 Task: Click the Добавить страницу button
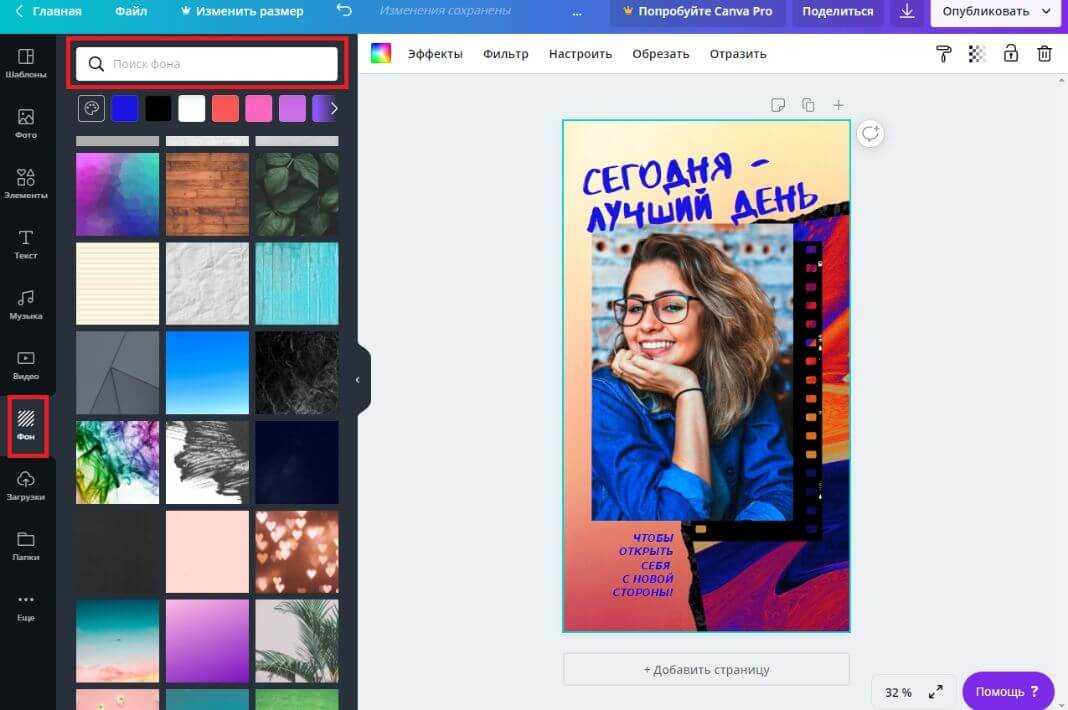click(x=706, y=669)
